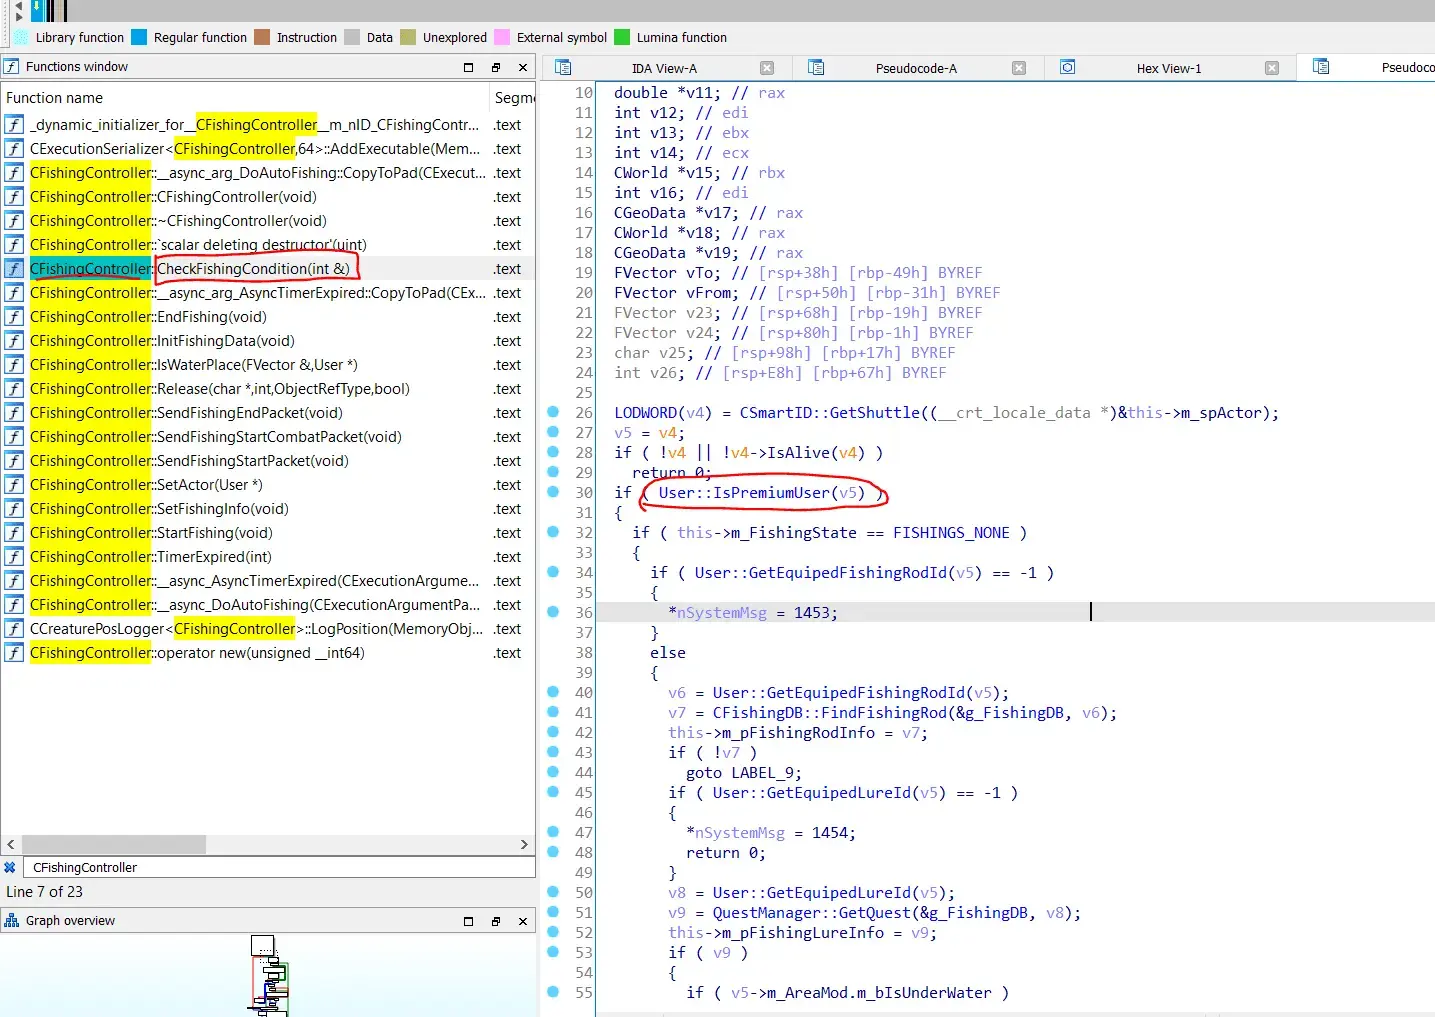The height and width of the screenshot is (1017, 1435).
Task: Sort by the Function name column header
Action: pos(245,98)
